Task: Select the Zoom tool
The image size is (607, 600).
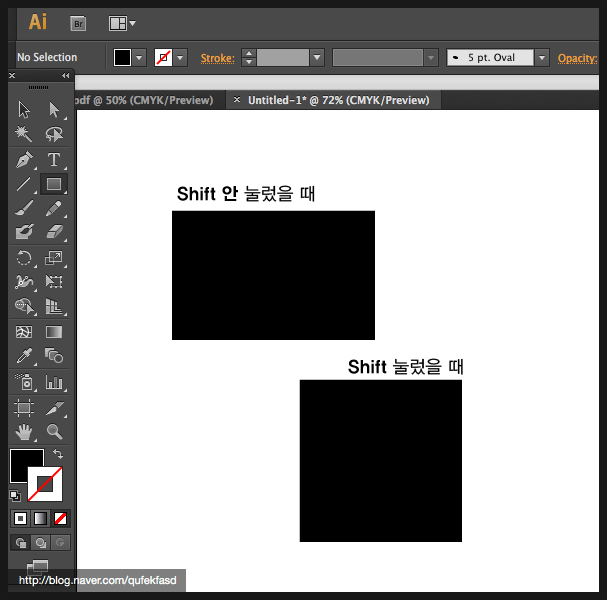Action: [54, 432]
